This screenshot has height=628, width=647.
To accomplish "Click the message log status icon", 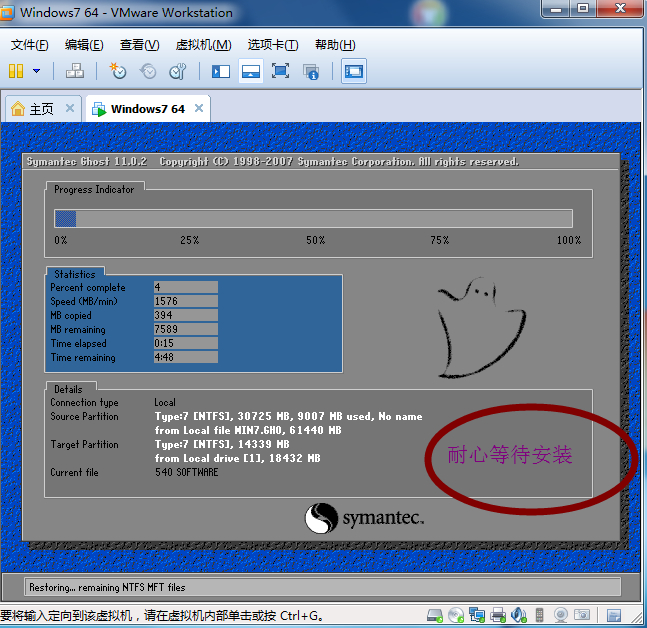I will pos(614,615).
